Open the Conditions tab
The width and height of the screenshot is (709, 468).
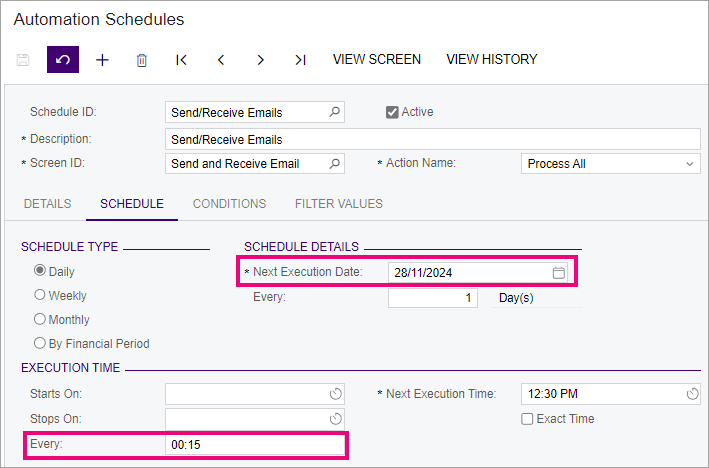coord(229,204)
